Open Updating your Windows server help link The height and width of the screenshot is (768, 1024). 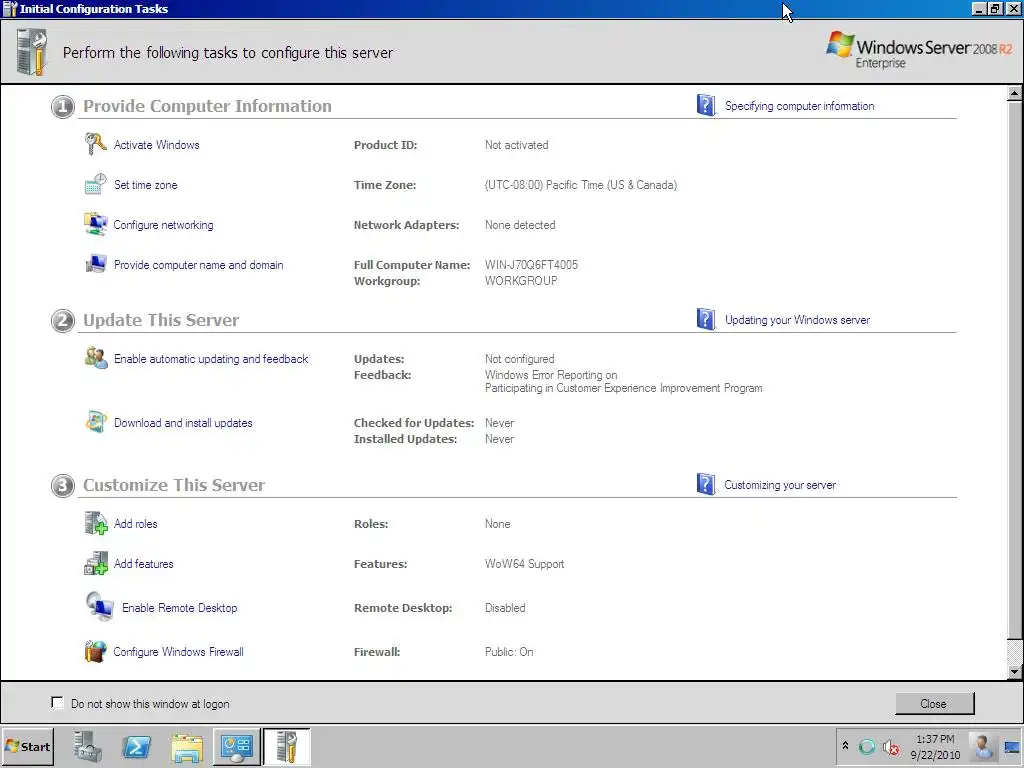point(797,320)
